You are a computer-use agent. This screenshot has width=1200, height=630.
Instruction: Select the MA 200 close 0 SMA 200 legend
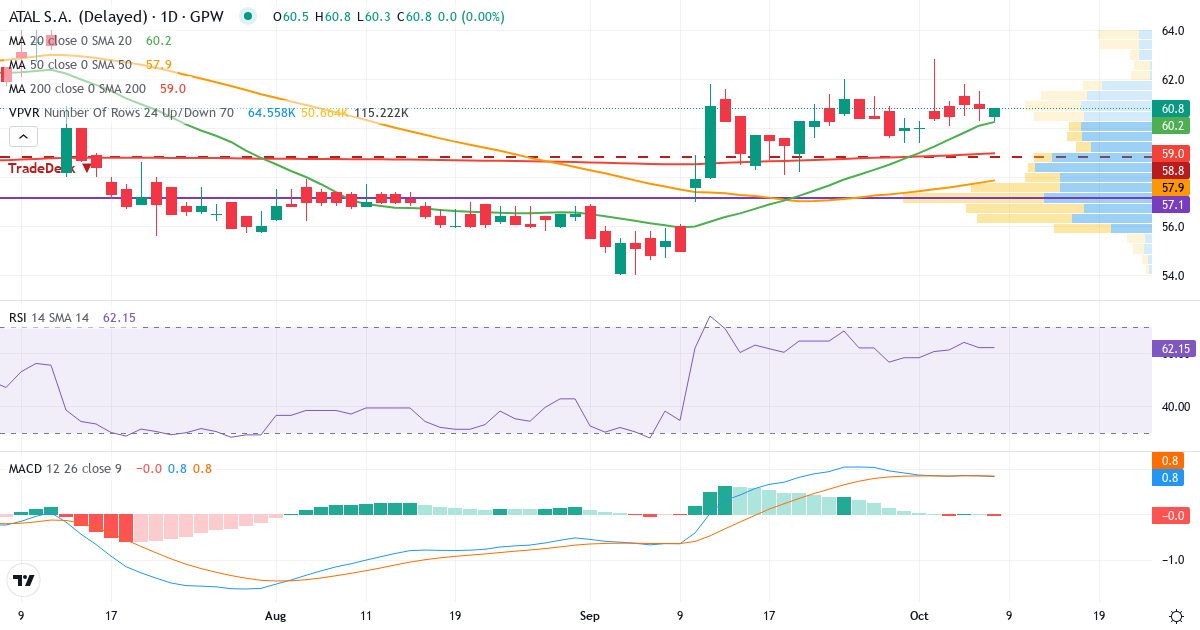77,88
